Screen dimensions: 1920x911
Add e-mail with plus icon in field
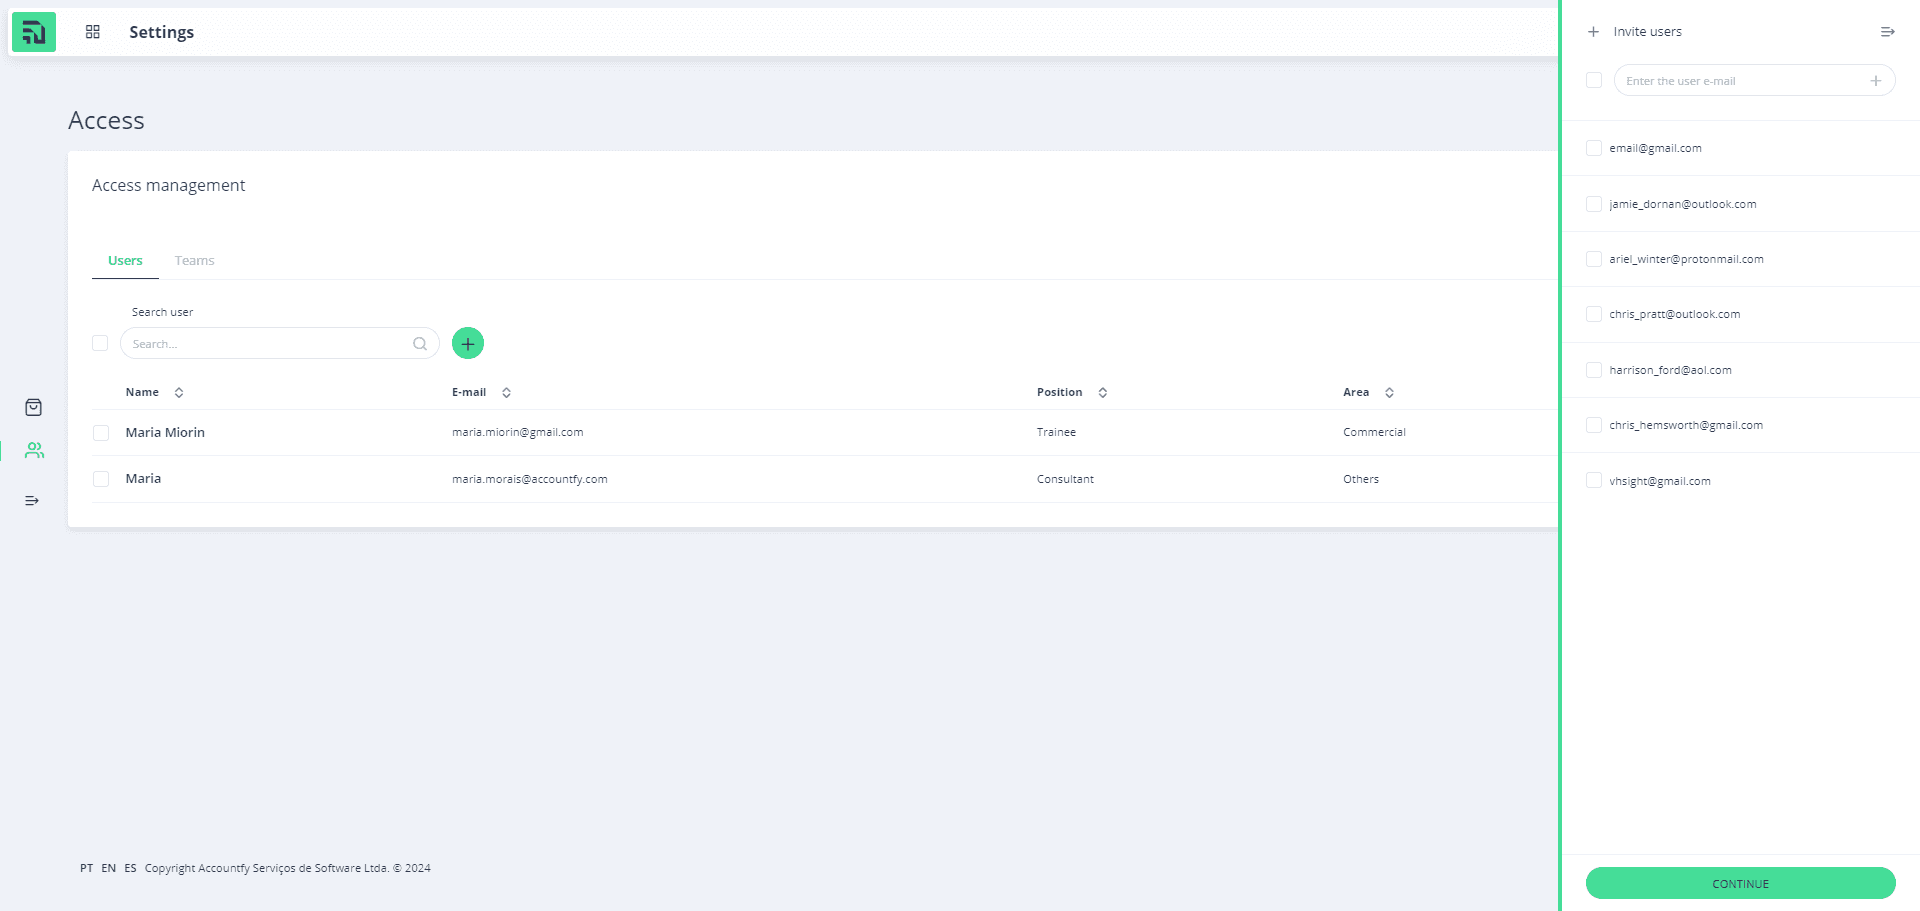click(x=1876, y=81)
